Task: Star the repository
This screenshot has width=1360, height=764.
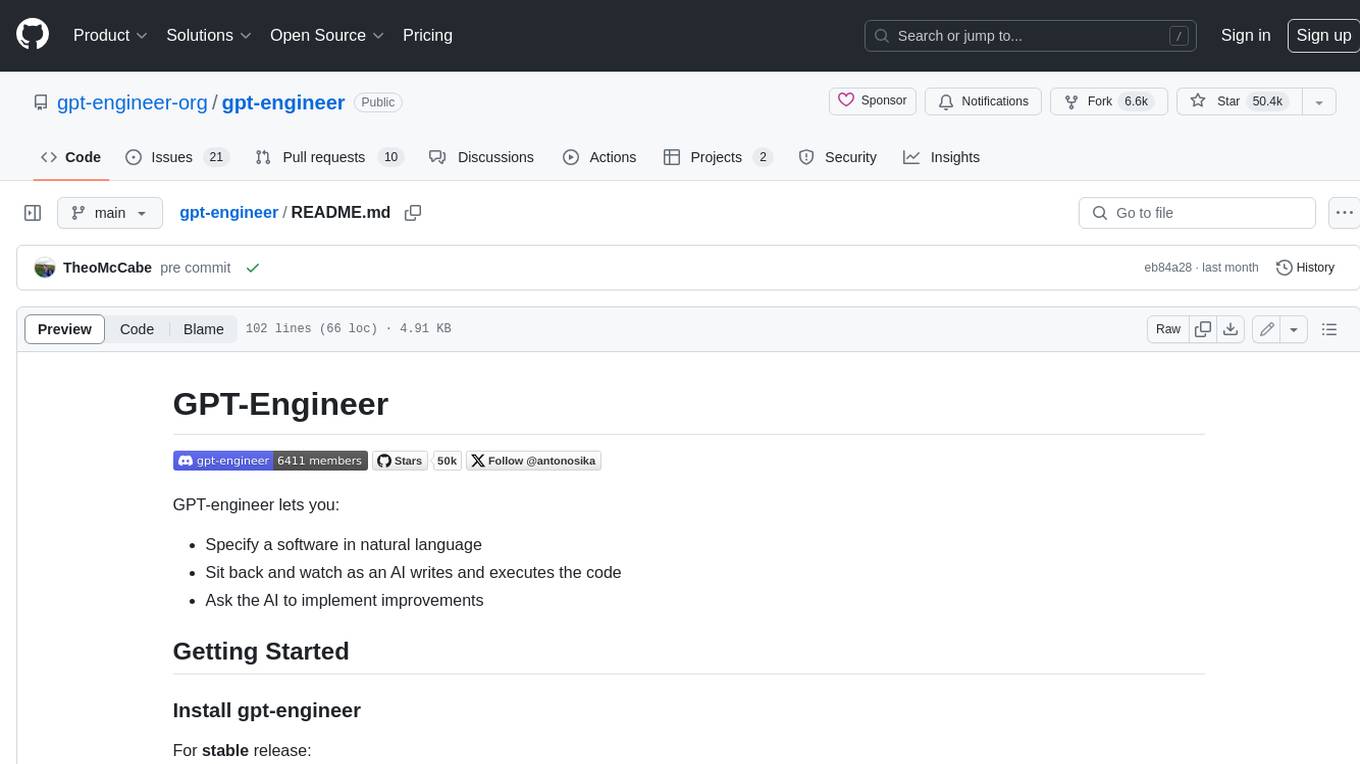Action: [x=1239, y=101]
